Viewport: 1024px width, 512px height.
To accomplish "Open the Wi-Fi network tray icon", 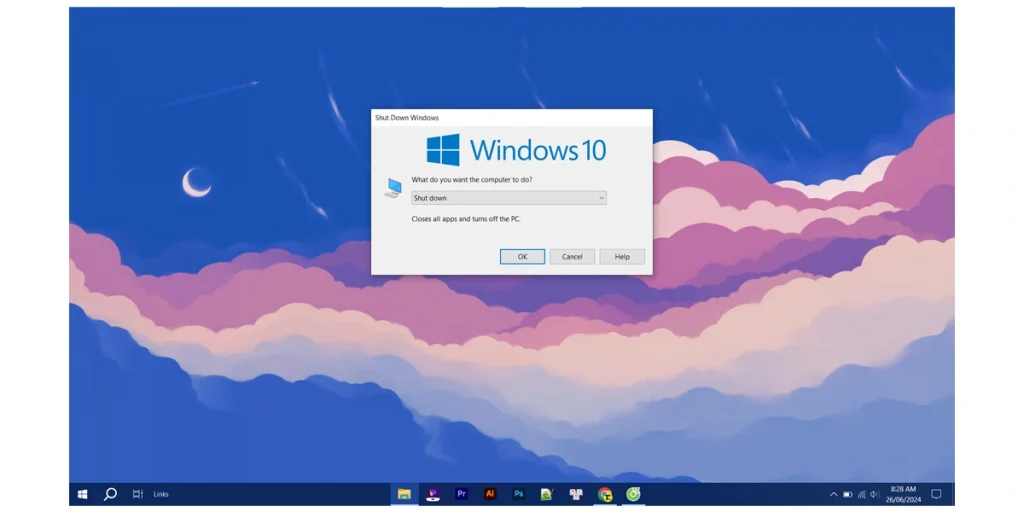I will pyautogui.click(x=861, y=494).
